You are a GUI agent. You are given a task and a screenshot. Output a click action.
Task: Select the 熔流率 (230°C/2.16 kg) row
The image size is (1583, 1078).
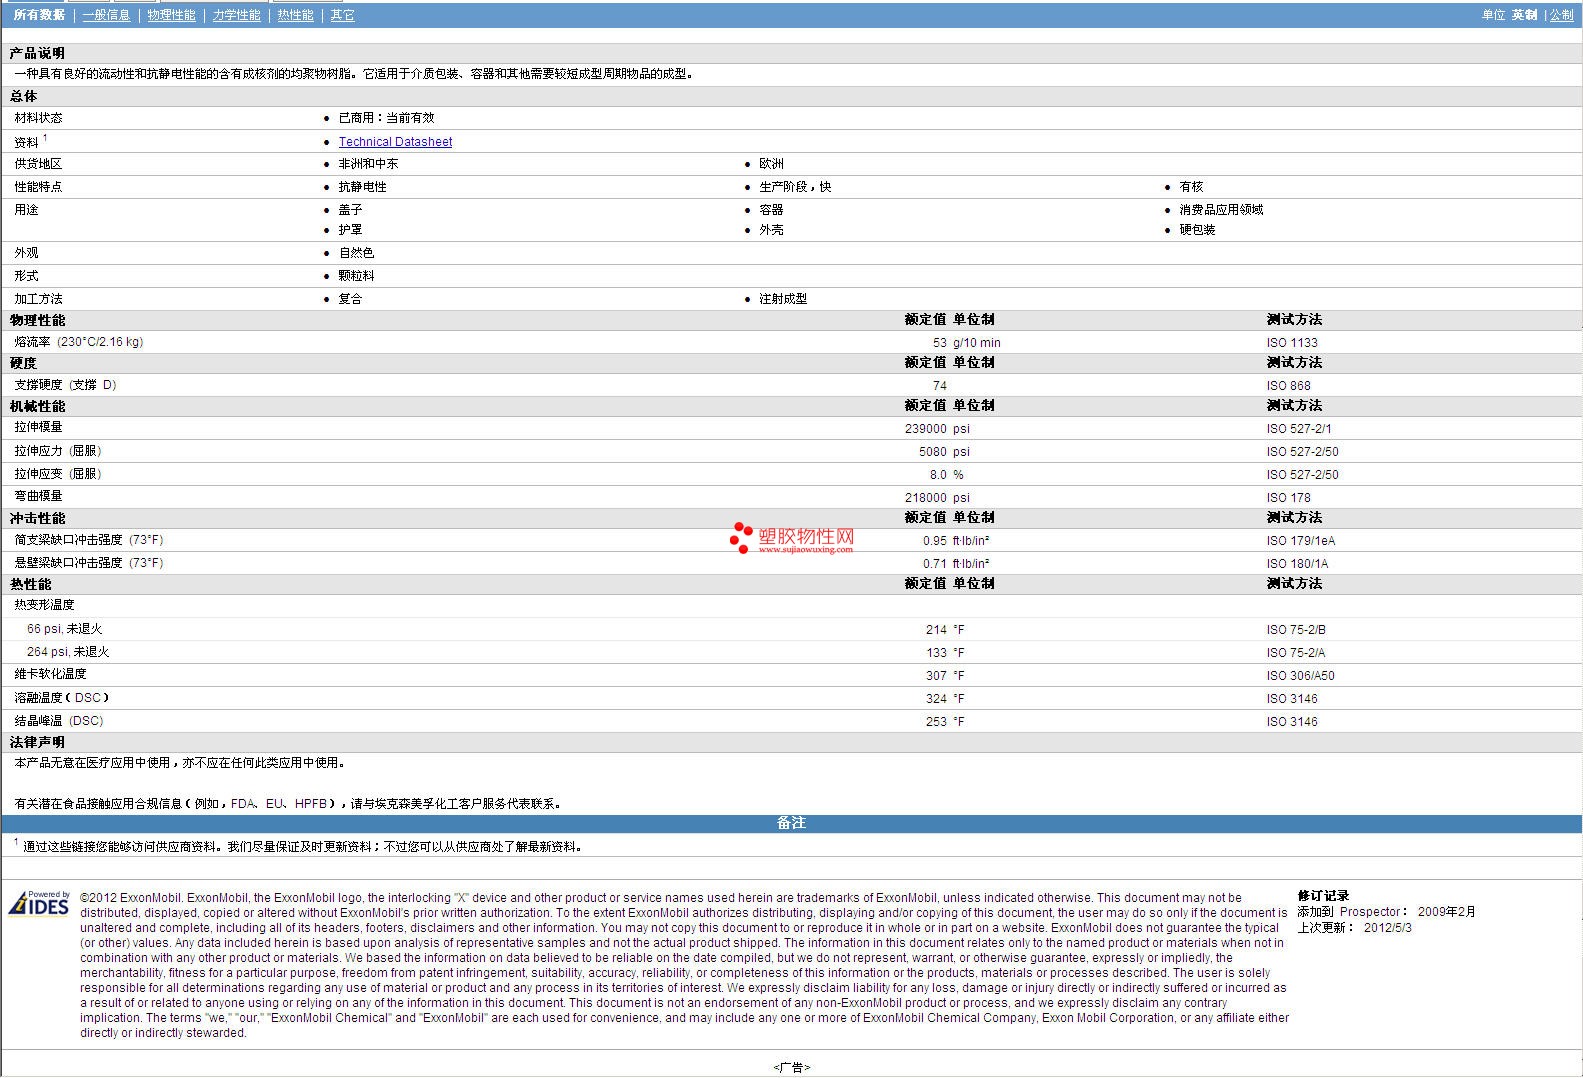click(791, 342)
